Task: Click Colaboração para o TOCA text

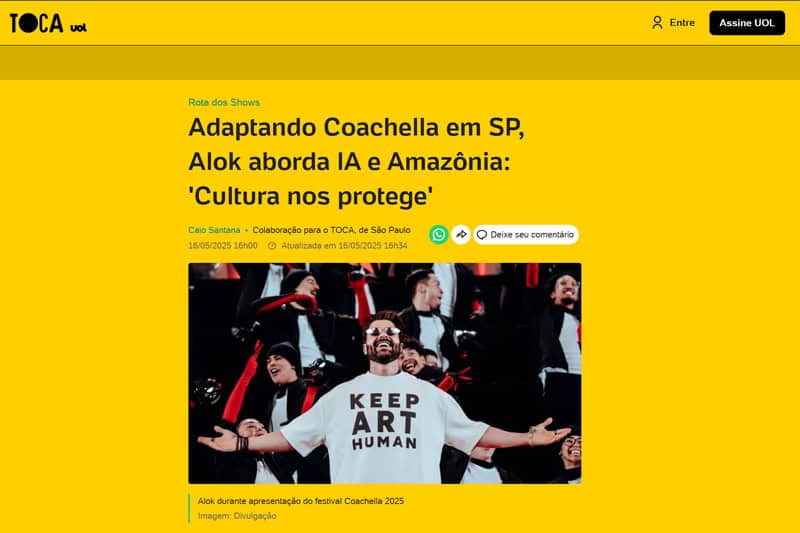Action: pos(331,230)
